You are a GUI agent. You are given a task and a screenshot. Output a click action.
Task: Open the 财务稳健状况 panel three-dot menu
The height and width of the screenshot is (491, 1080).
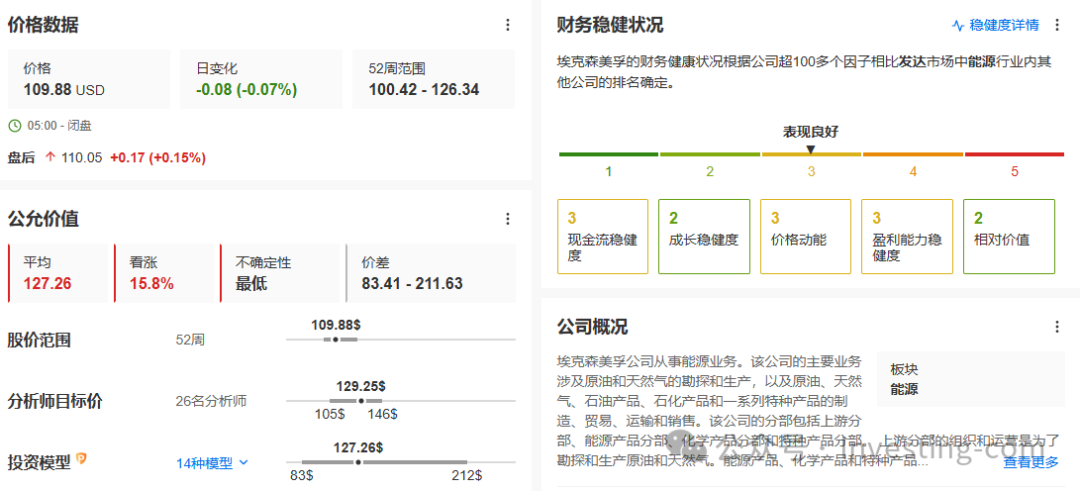1057,25
